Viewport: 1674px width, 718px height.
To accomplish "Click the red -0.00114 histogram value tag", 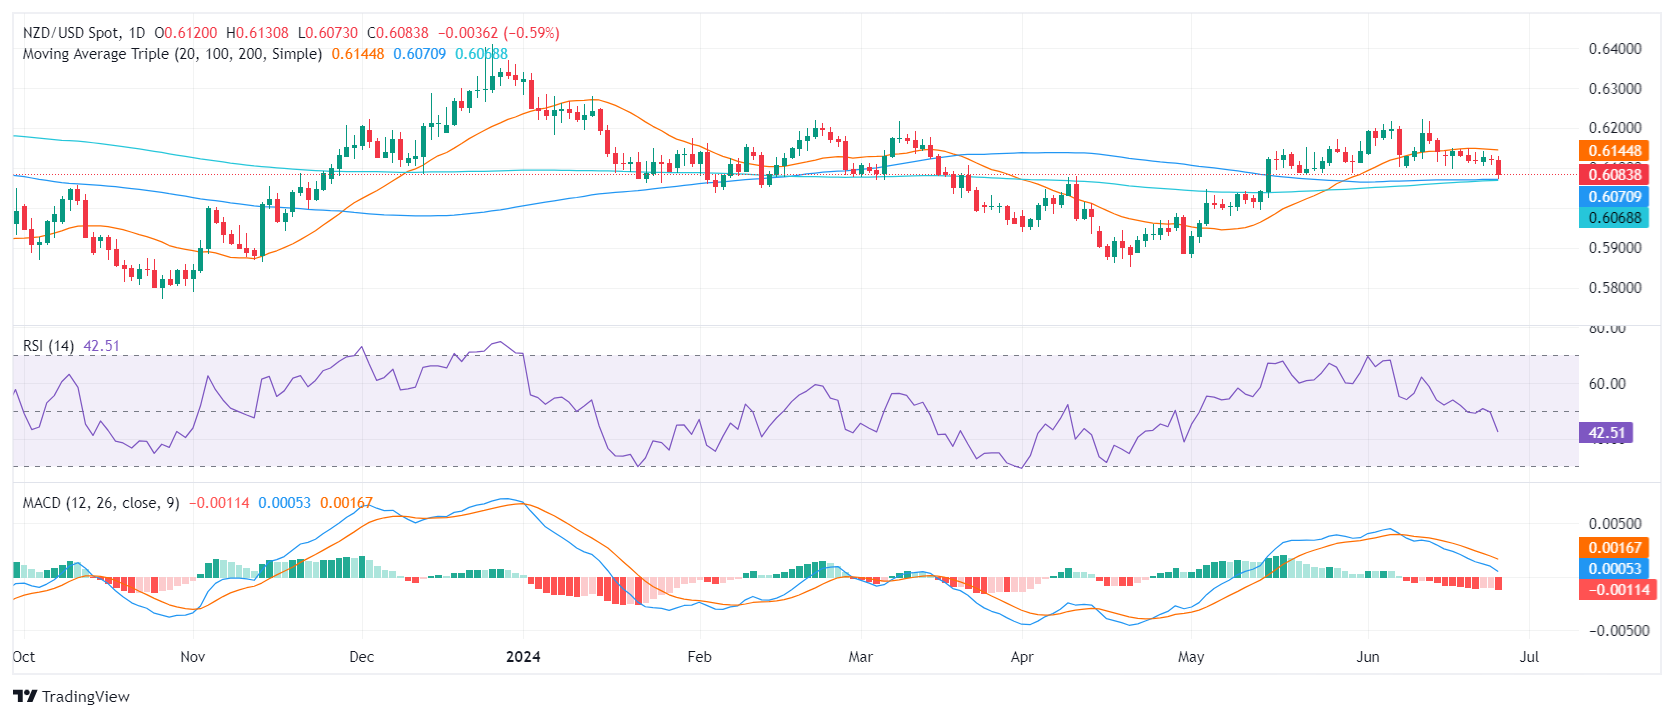I will 1614,590.
